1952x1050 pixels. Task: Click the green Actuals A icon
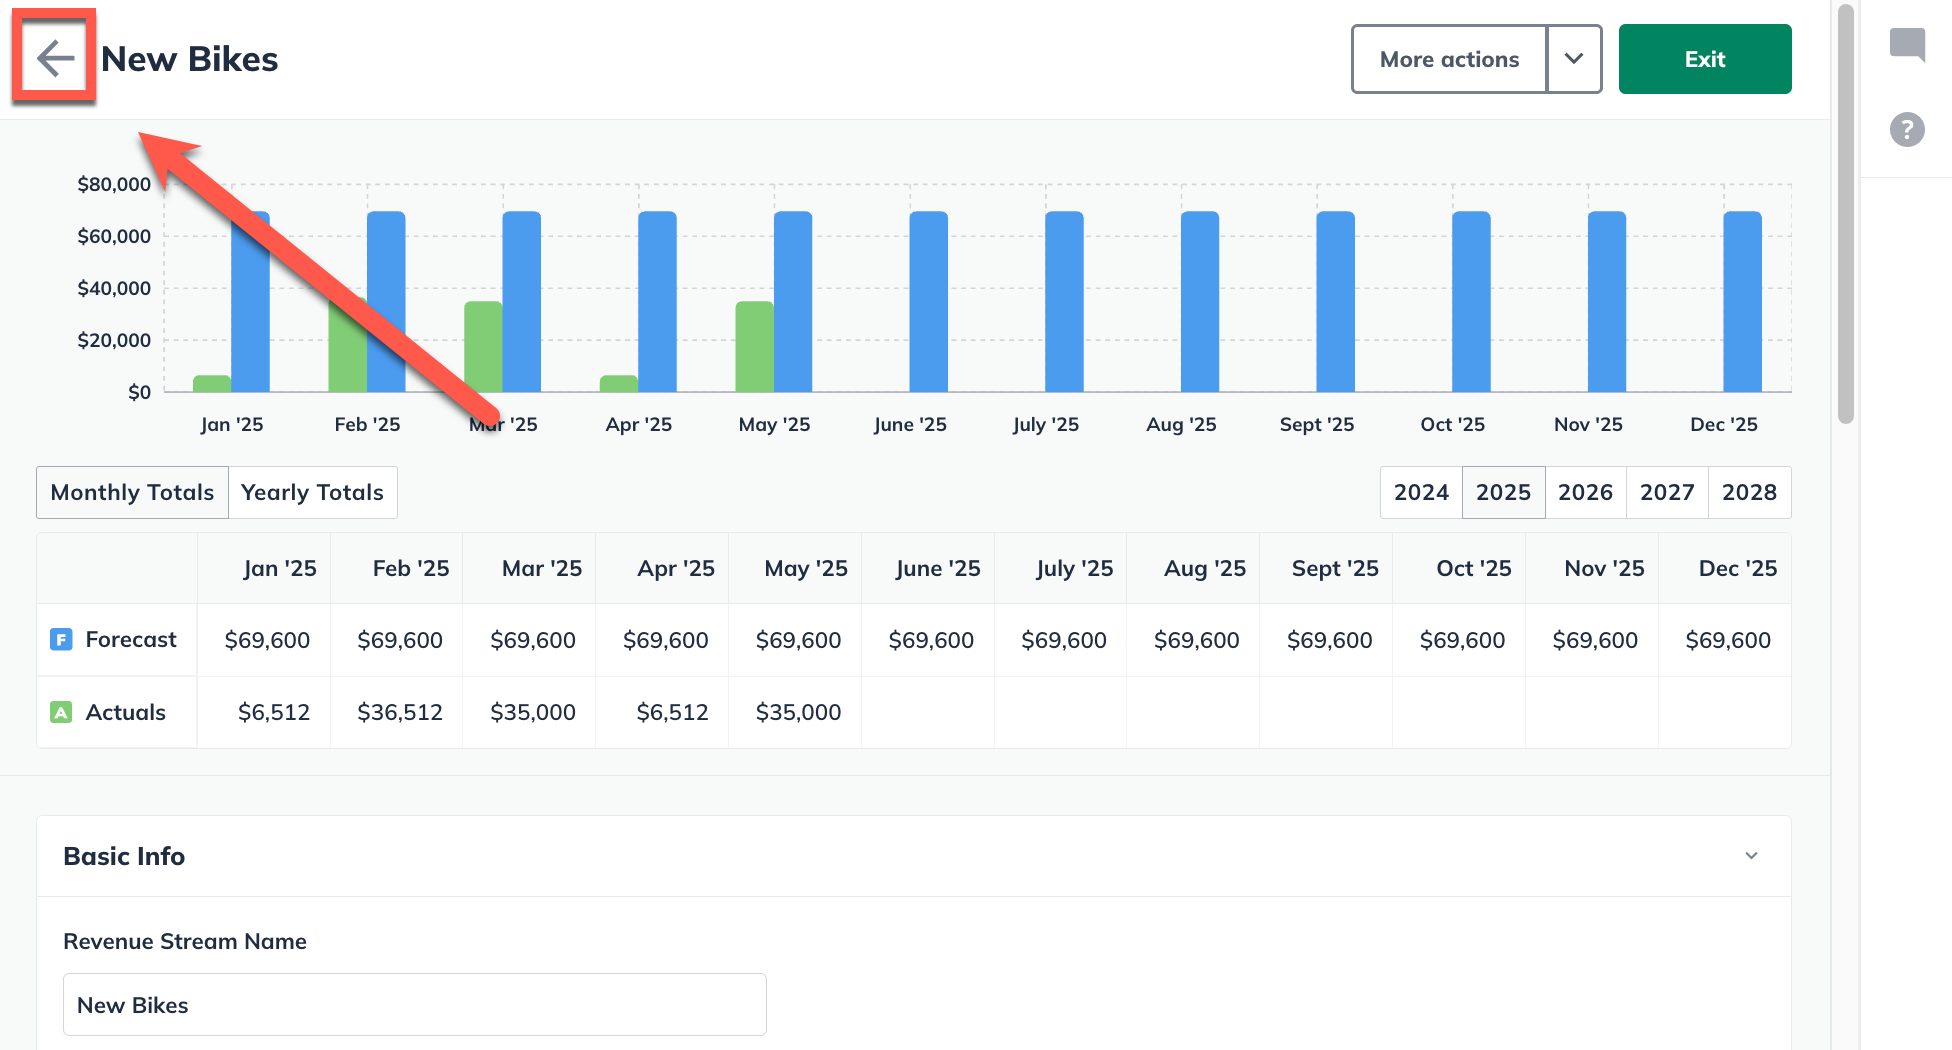point(61,712)
